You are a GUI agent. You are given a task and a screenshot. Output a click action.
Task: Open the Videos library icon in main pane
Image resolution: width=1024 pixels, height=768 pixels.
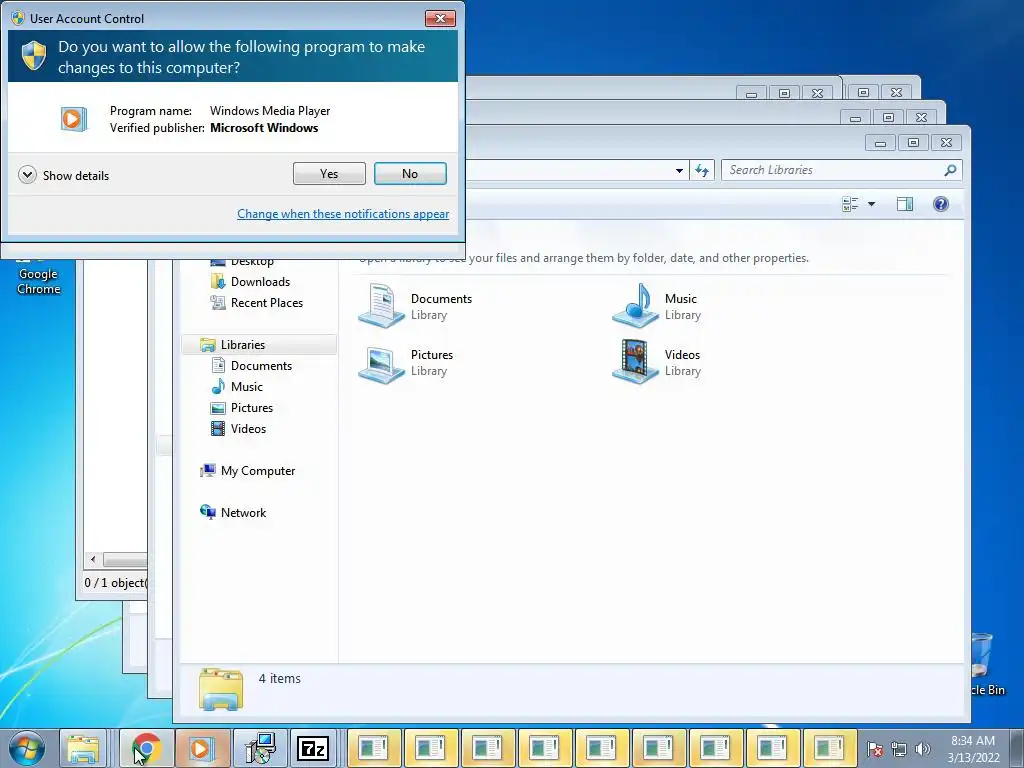click(635, 362)
